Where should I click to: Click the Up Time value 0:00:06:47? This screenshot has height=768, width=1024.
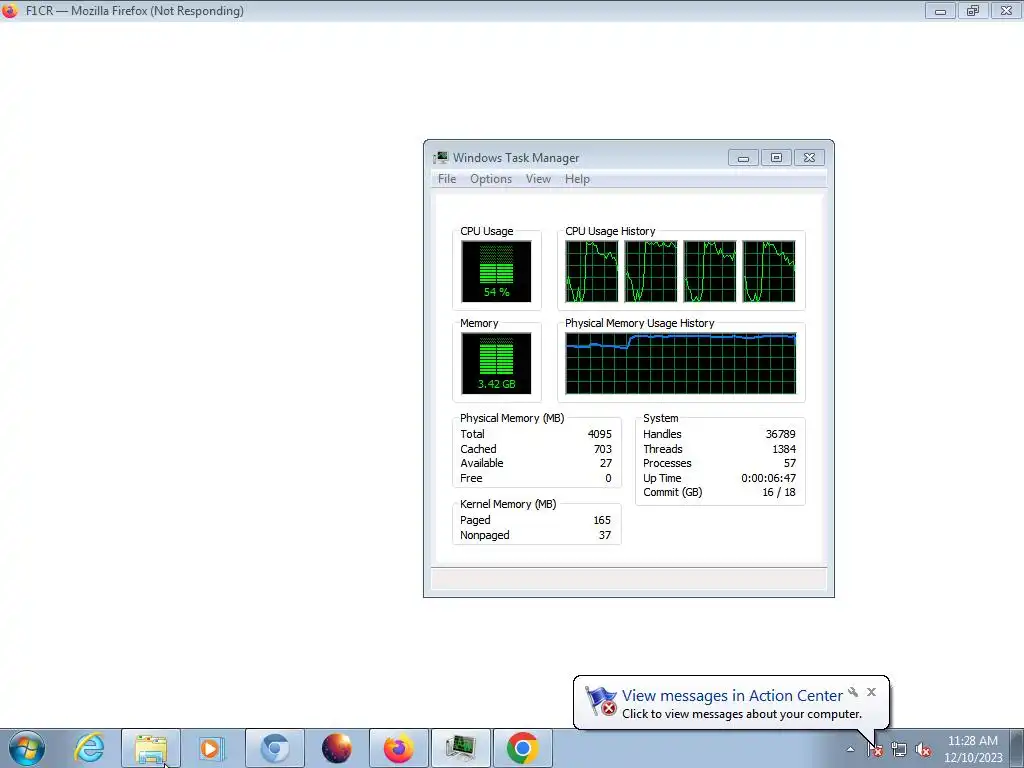click(769, 479)
